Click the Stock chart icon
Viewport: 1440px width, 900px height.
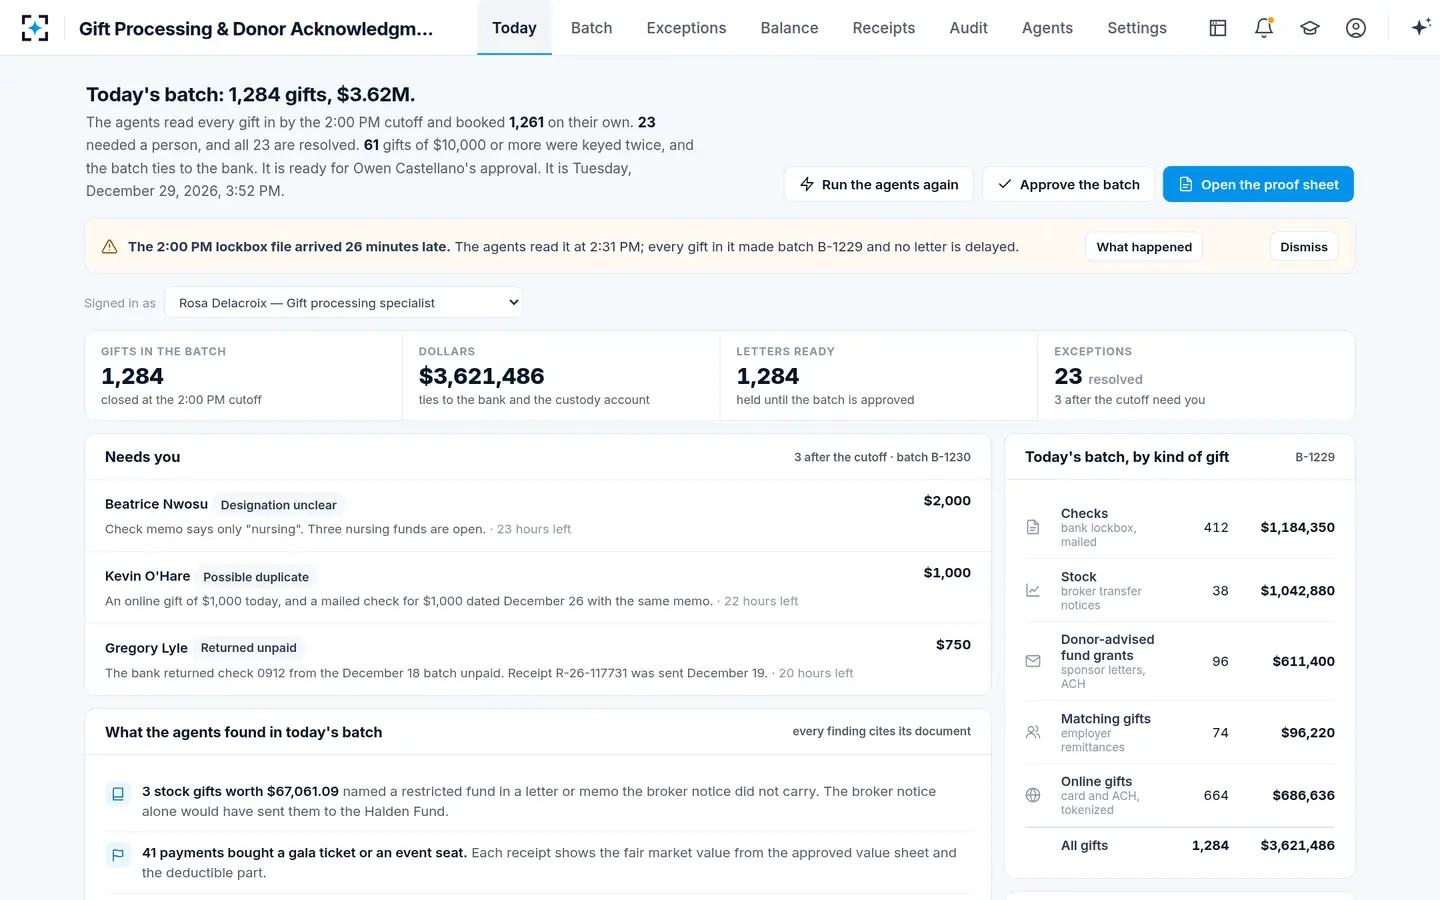[x=1033, y=591]
